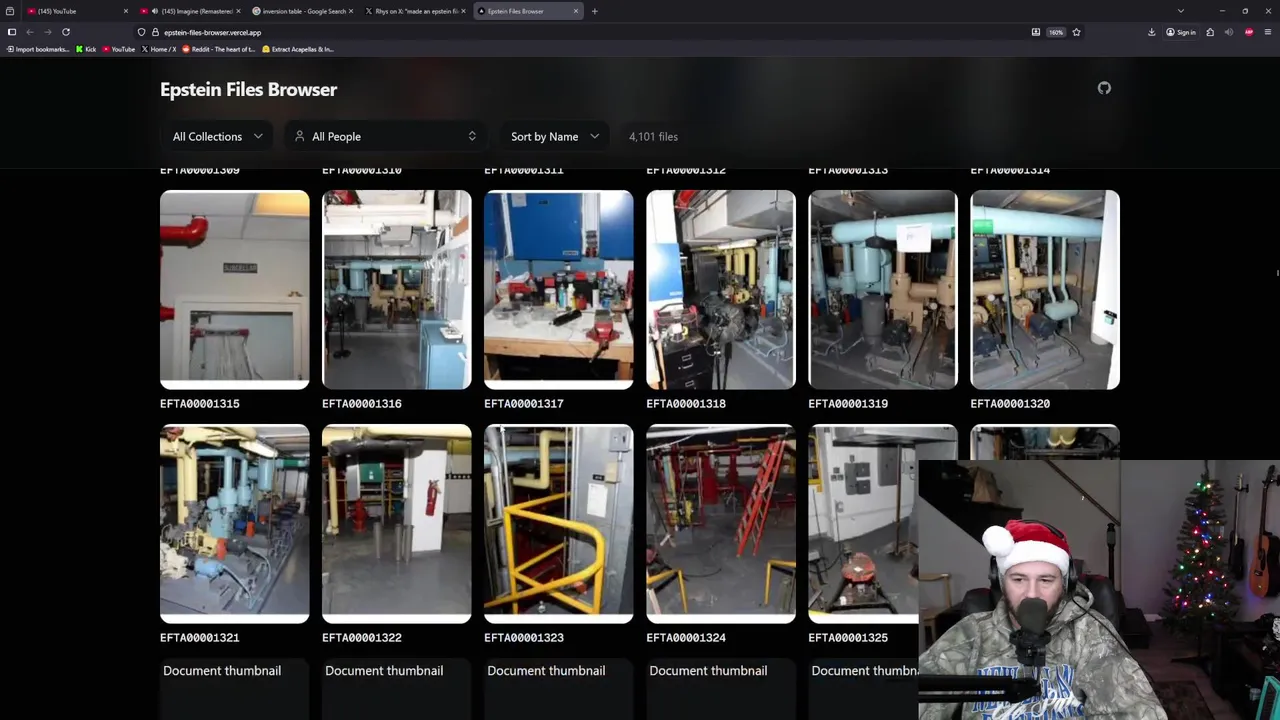
Task: Click the Sort by Name chevron arrow
Action: (x=594, y=136)
